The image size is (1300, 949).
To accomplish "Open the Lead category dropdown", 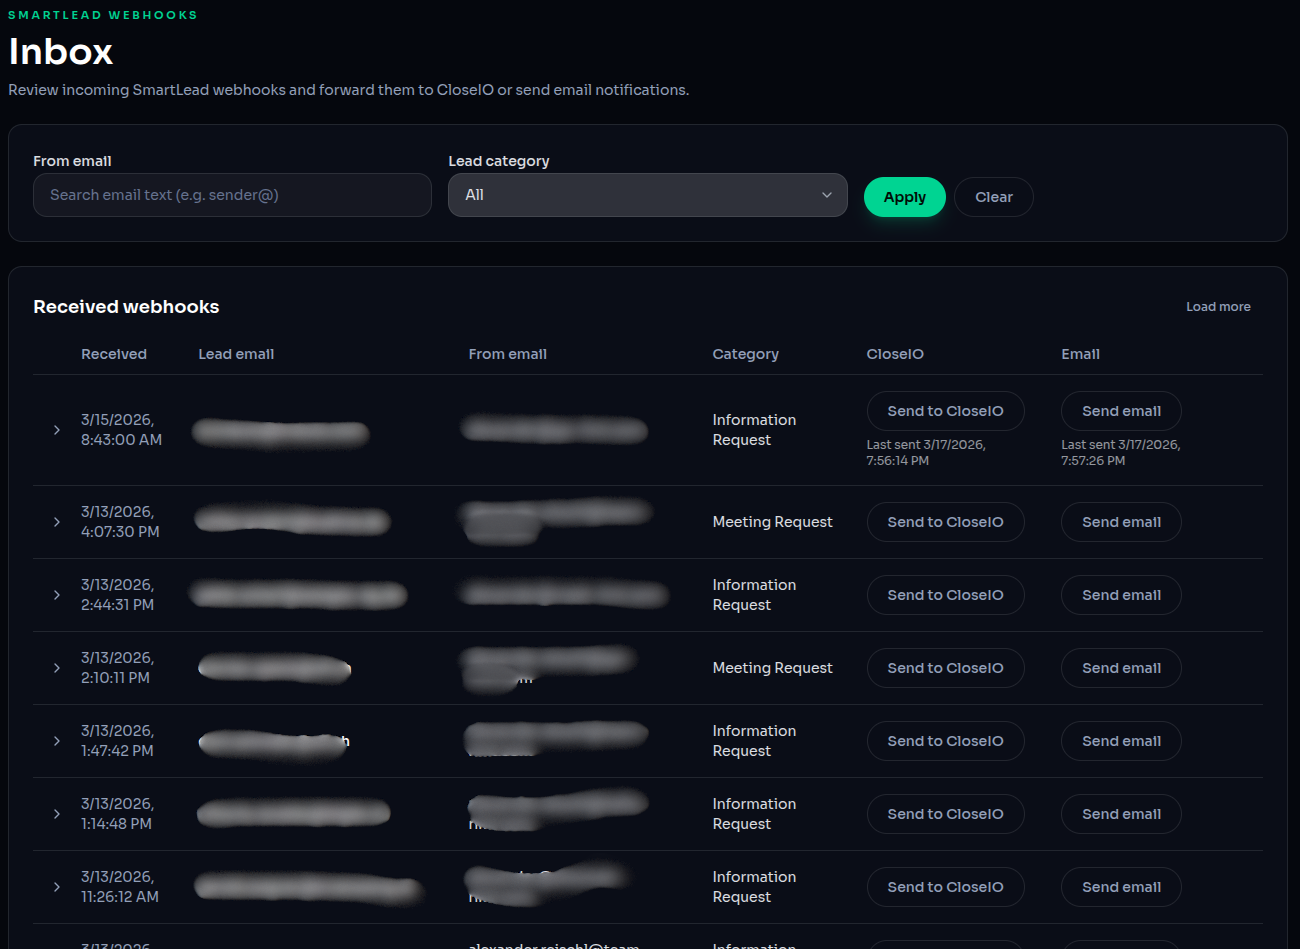I will pos(648,195).
